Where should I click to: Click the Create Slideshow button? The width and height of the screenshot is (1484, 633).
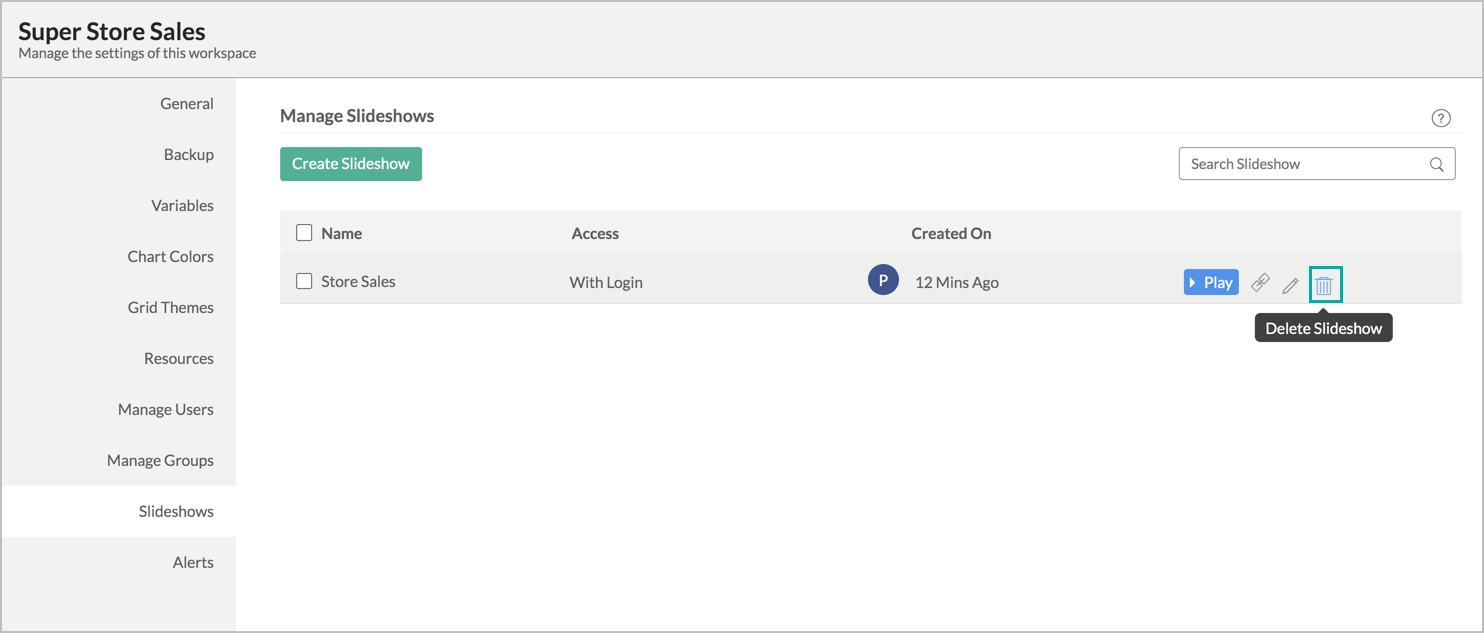coord(351,164)
